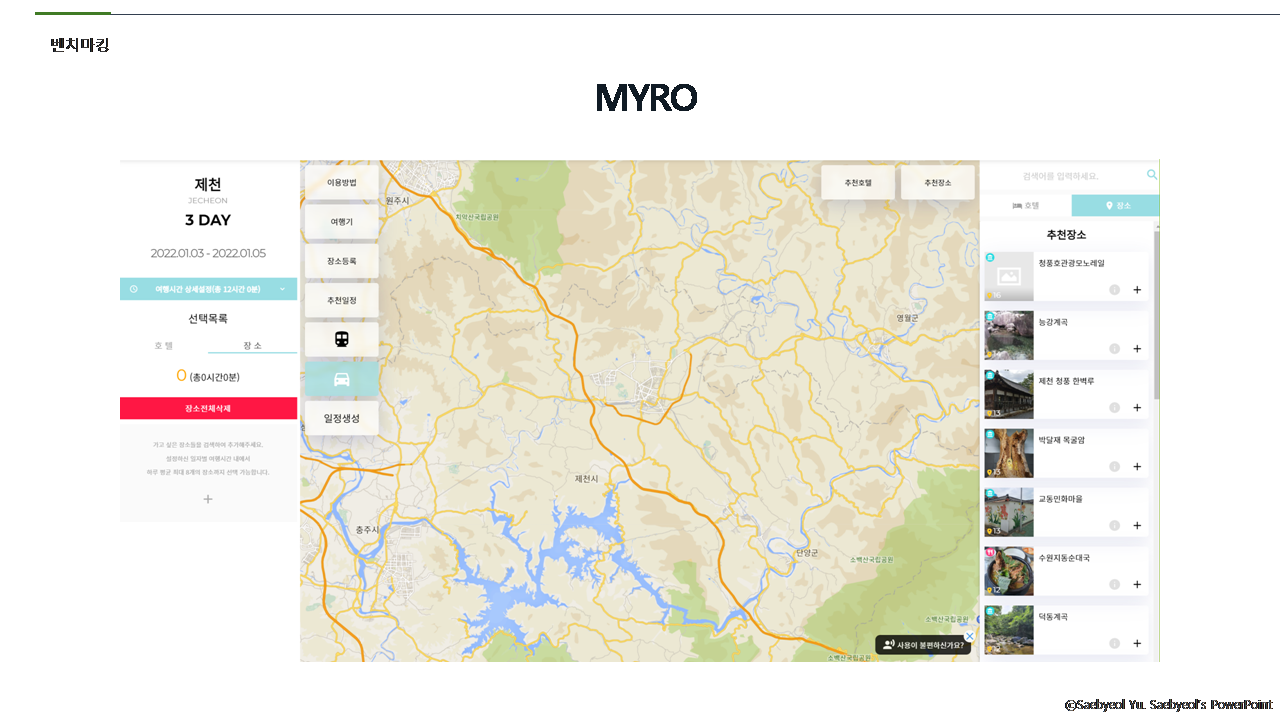The image size is (1280, 720).
Task: Open the 추천일정 button
Action: 342,300
